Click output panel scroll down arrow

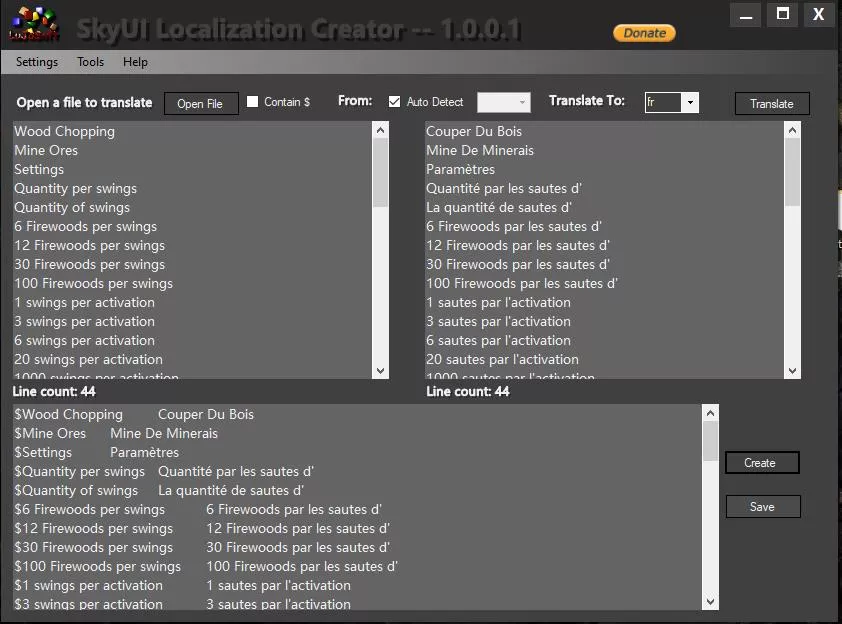click(x=710, y=601)
